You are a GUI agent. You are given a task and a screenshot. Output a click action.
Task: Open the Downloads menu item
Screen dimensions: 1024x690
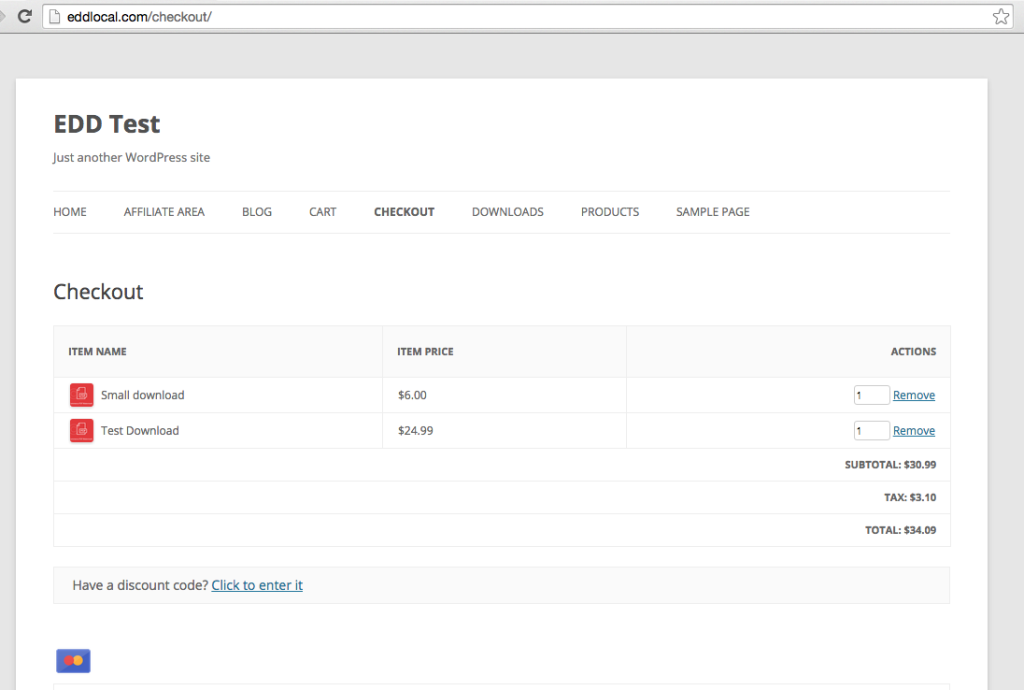[507, 212]
